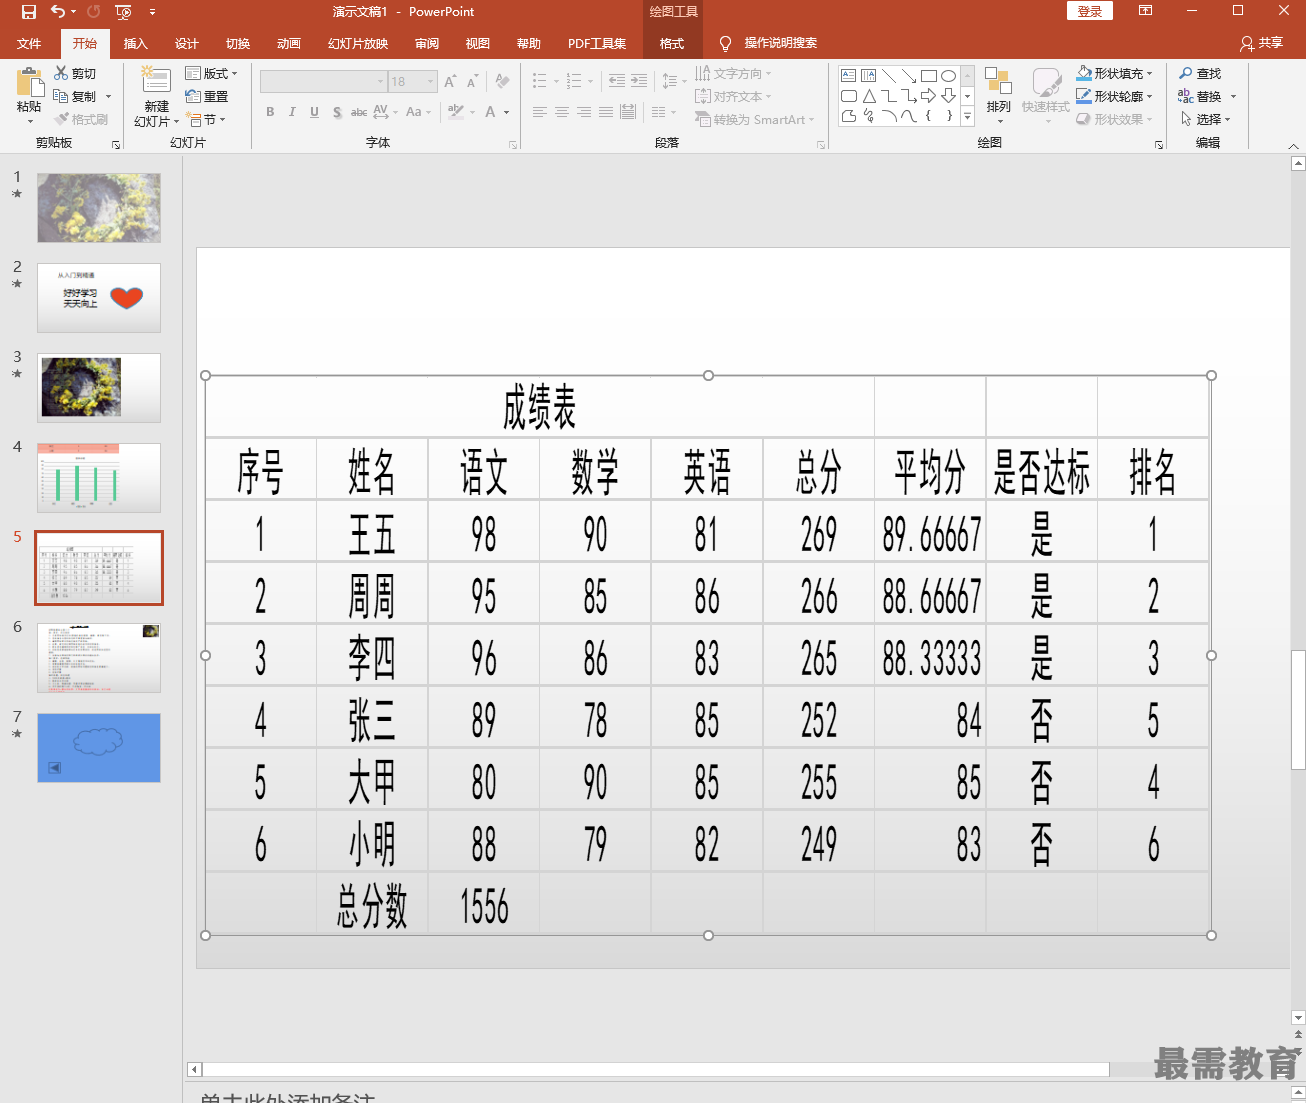
Task: Click the Copy (复制) button
Action: click(x=75, y=96)
